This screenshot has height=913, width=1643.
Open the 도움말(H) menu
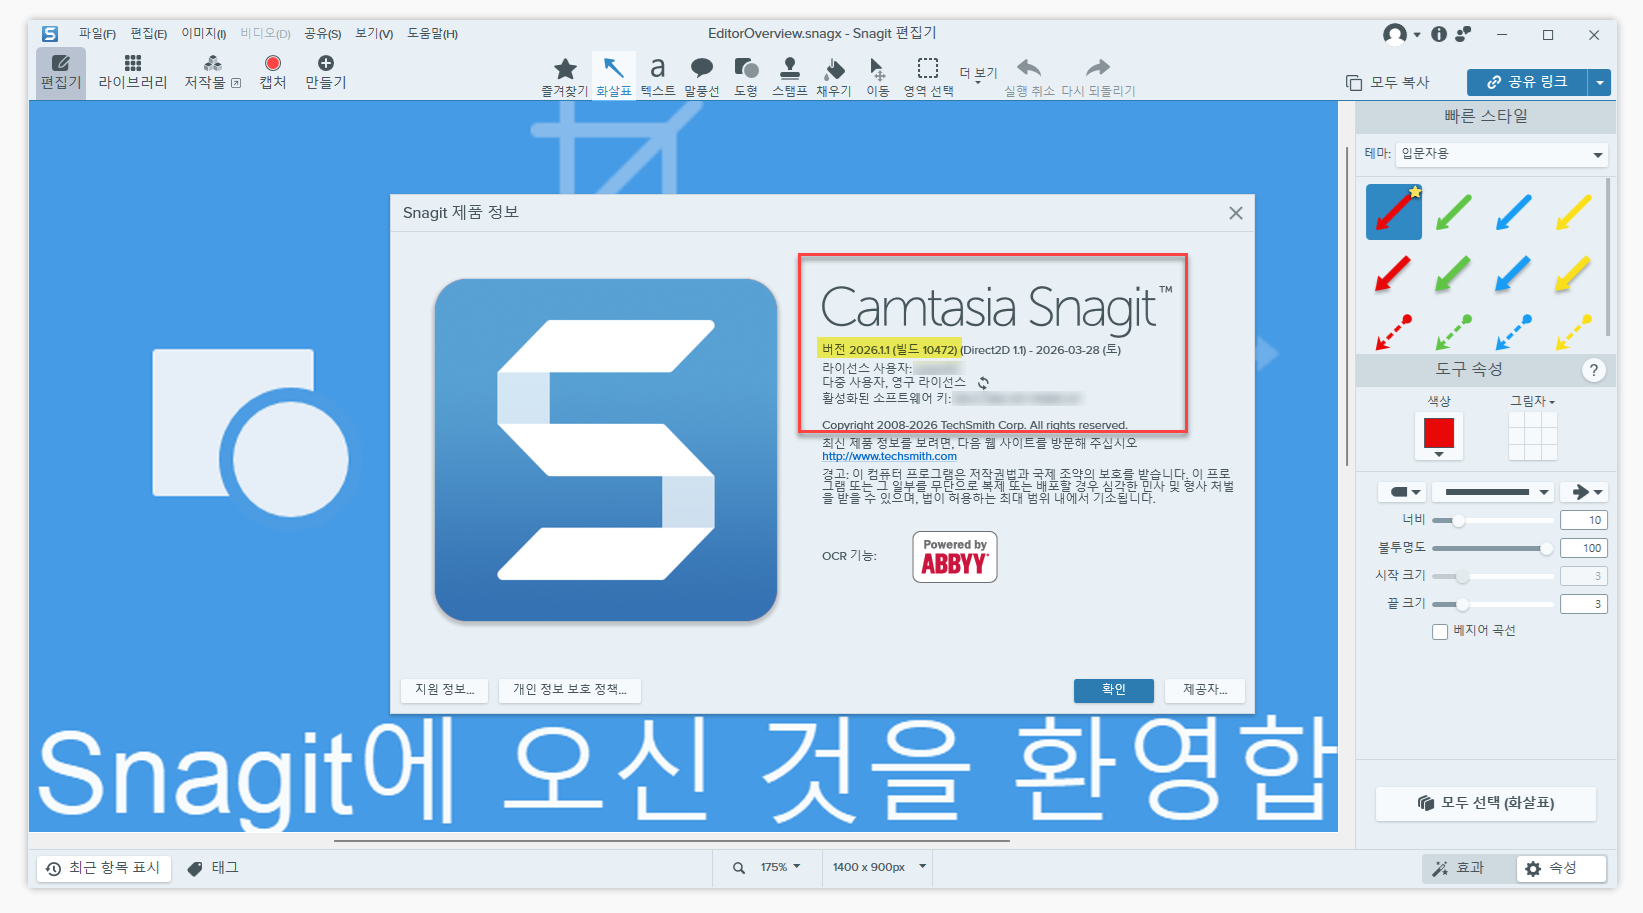click(x=432, y=34)
